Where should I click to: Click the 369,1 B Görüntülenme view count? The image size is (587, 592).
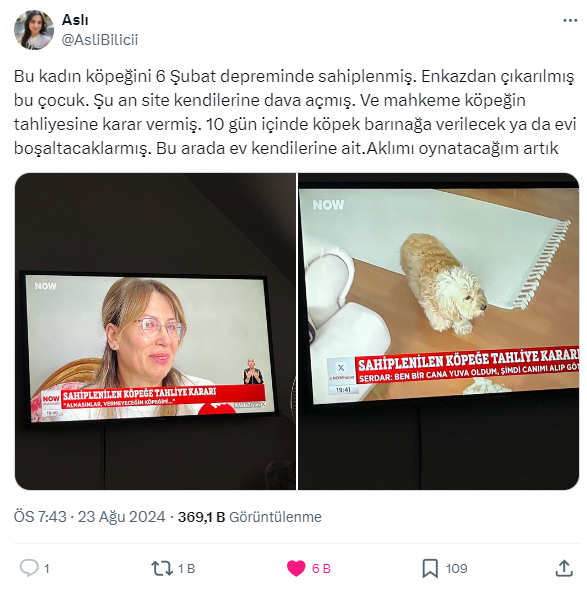(x=250, y=516)
